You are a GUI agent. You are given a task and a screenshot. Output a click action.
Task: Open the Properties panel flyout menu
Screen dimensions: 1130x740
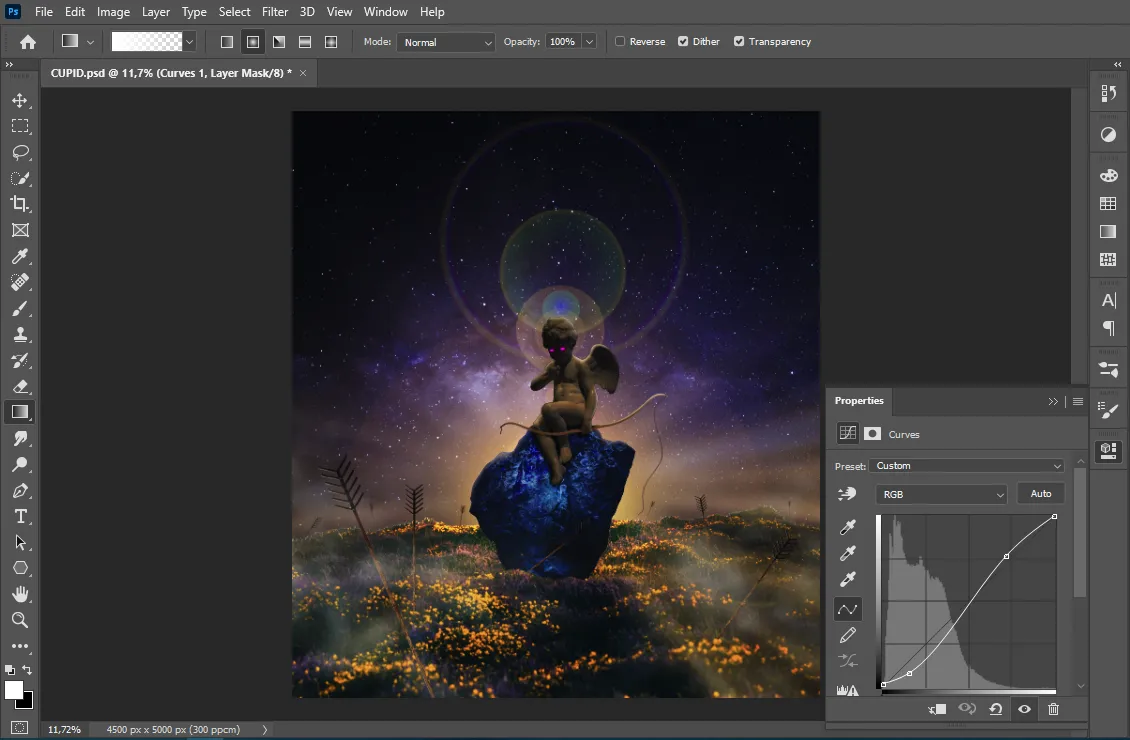(1078, 401)
